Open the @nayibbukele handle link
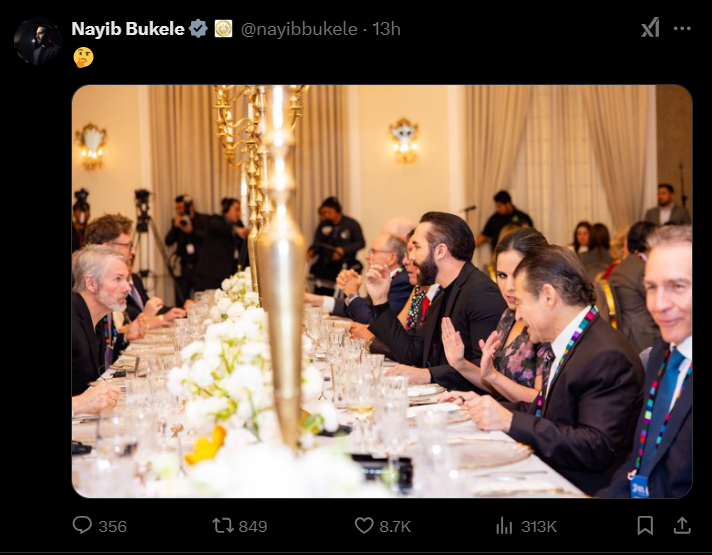712x555 pixels. click(302, 29)
